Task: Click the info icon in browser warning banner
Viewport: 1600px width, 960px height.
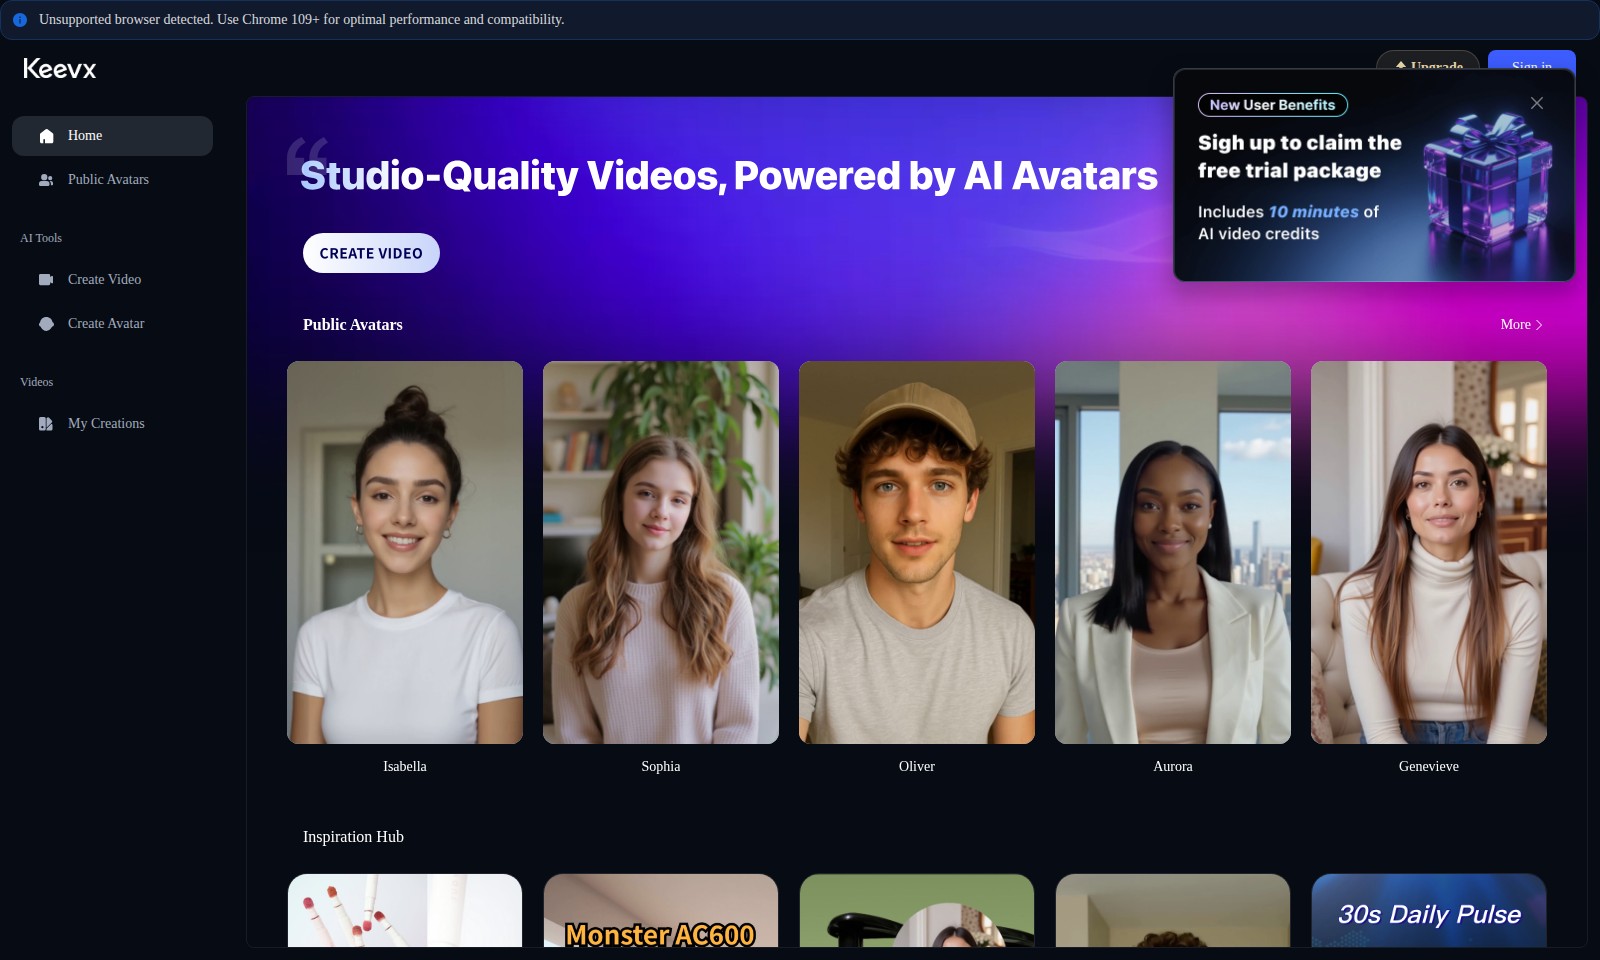Action: click(20, 20)
